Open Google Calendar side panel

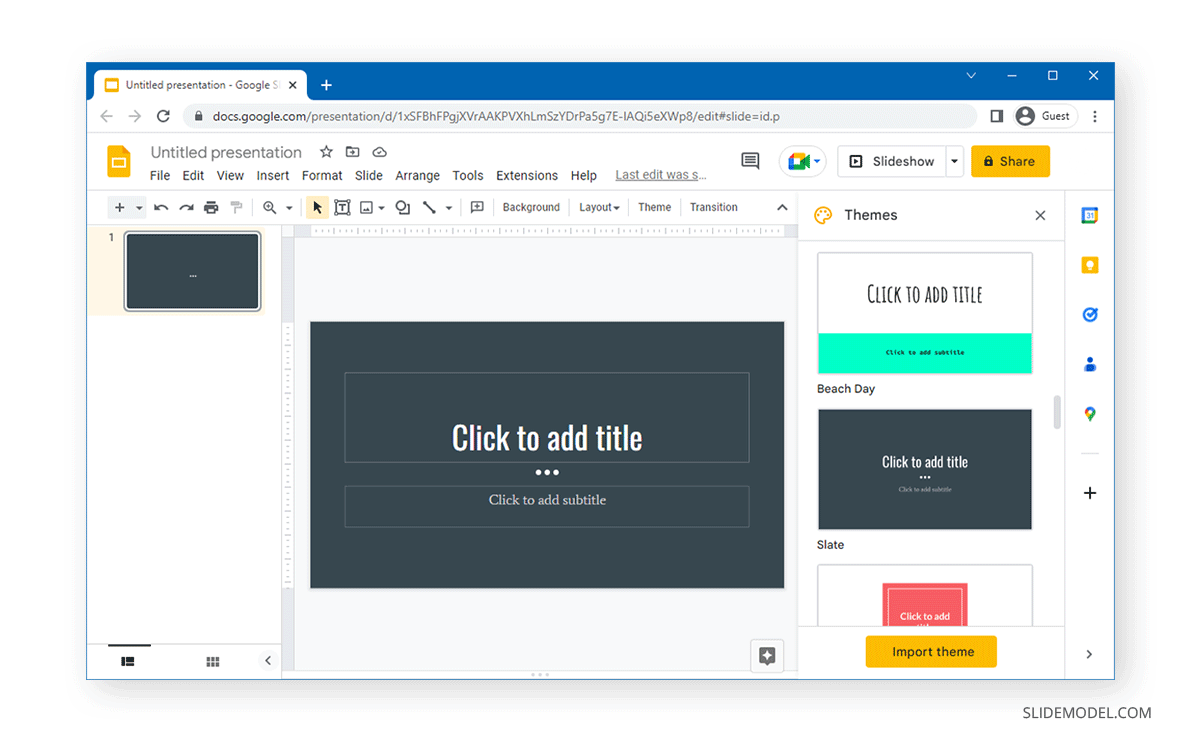[1090, 215]
